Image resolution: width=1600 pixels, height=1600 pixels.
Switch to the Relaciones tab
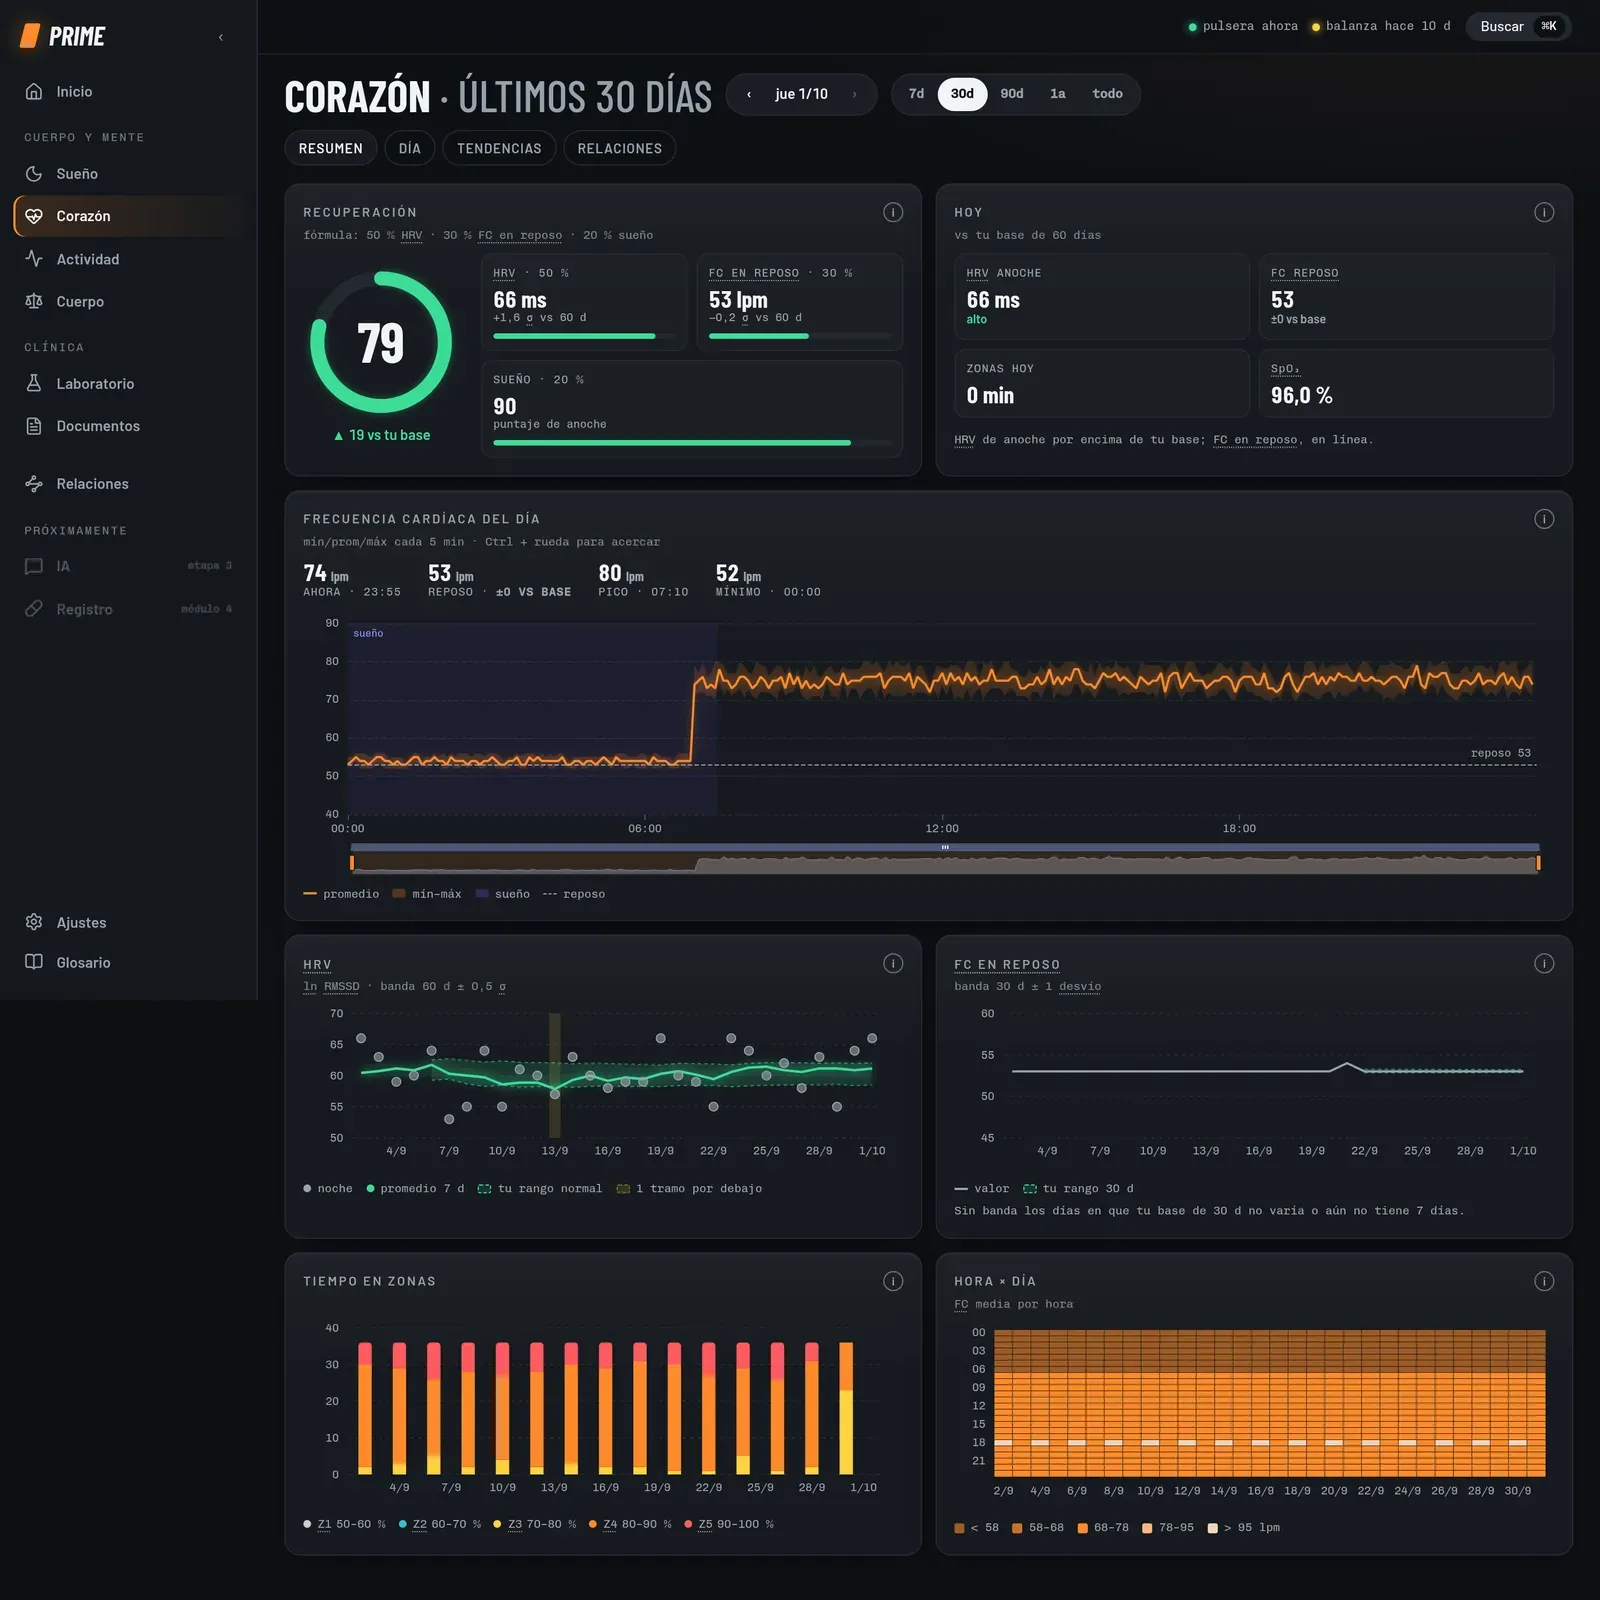(x=620, y=148)
